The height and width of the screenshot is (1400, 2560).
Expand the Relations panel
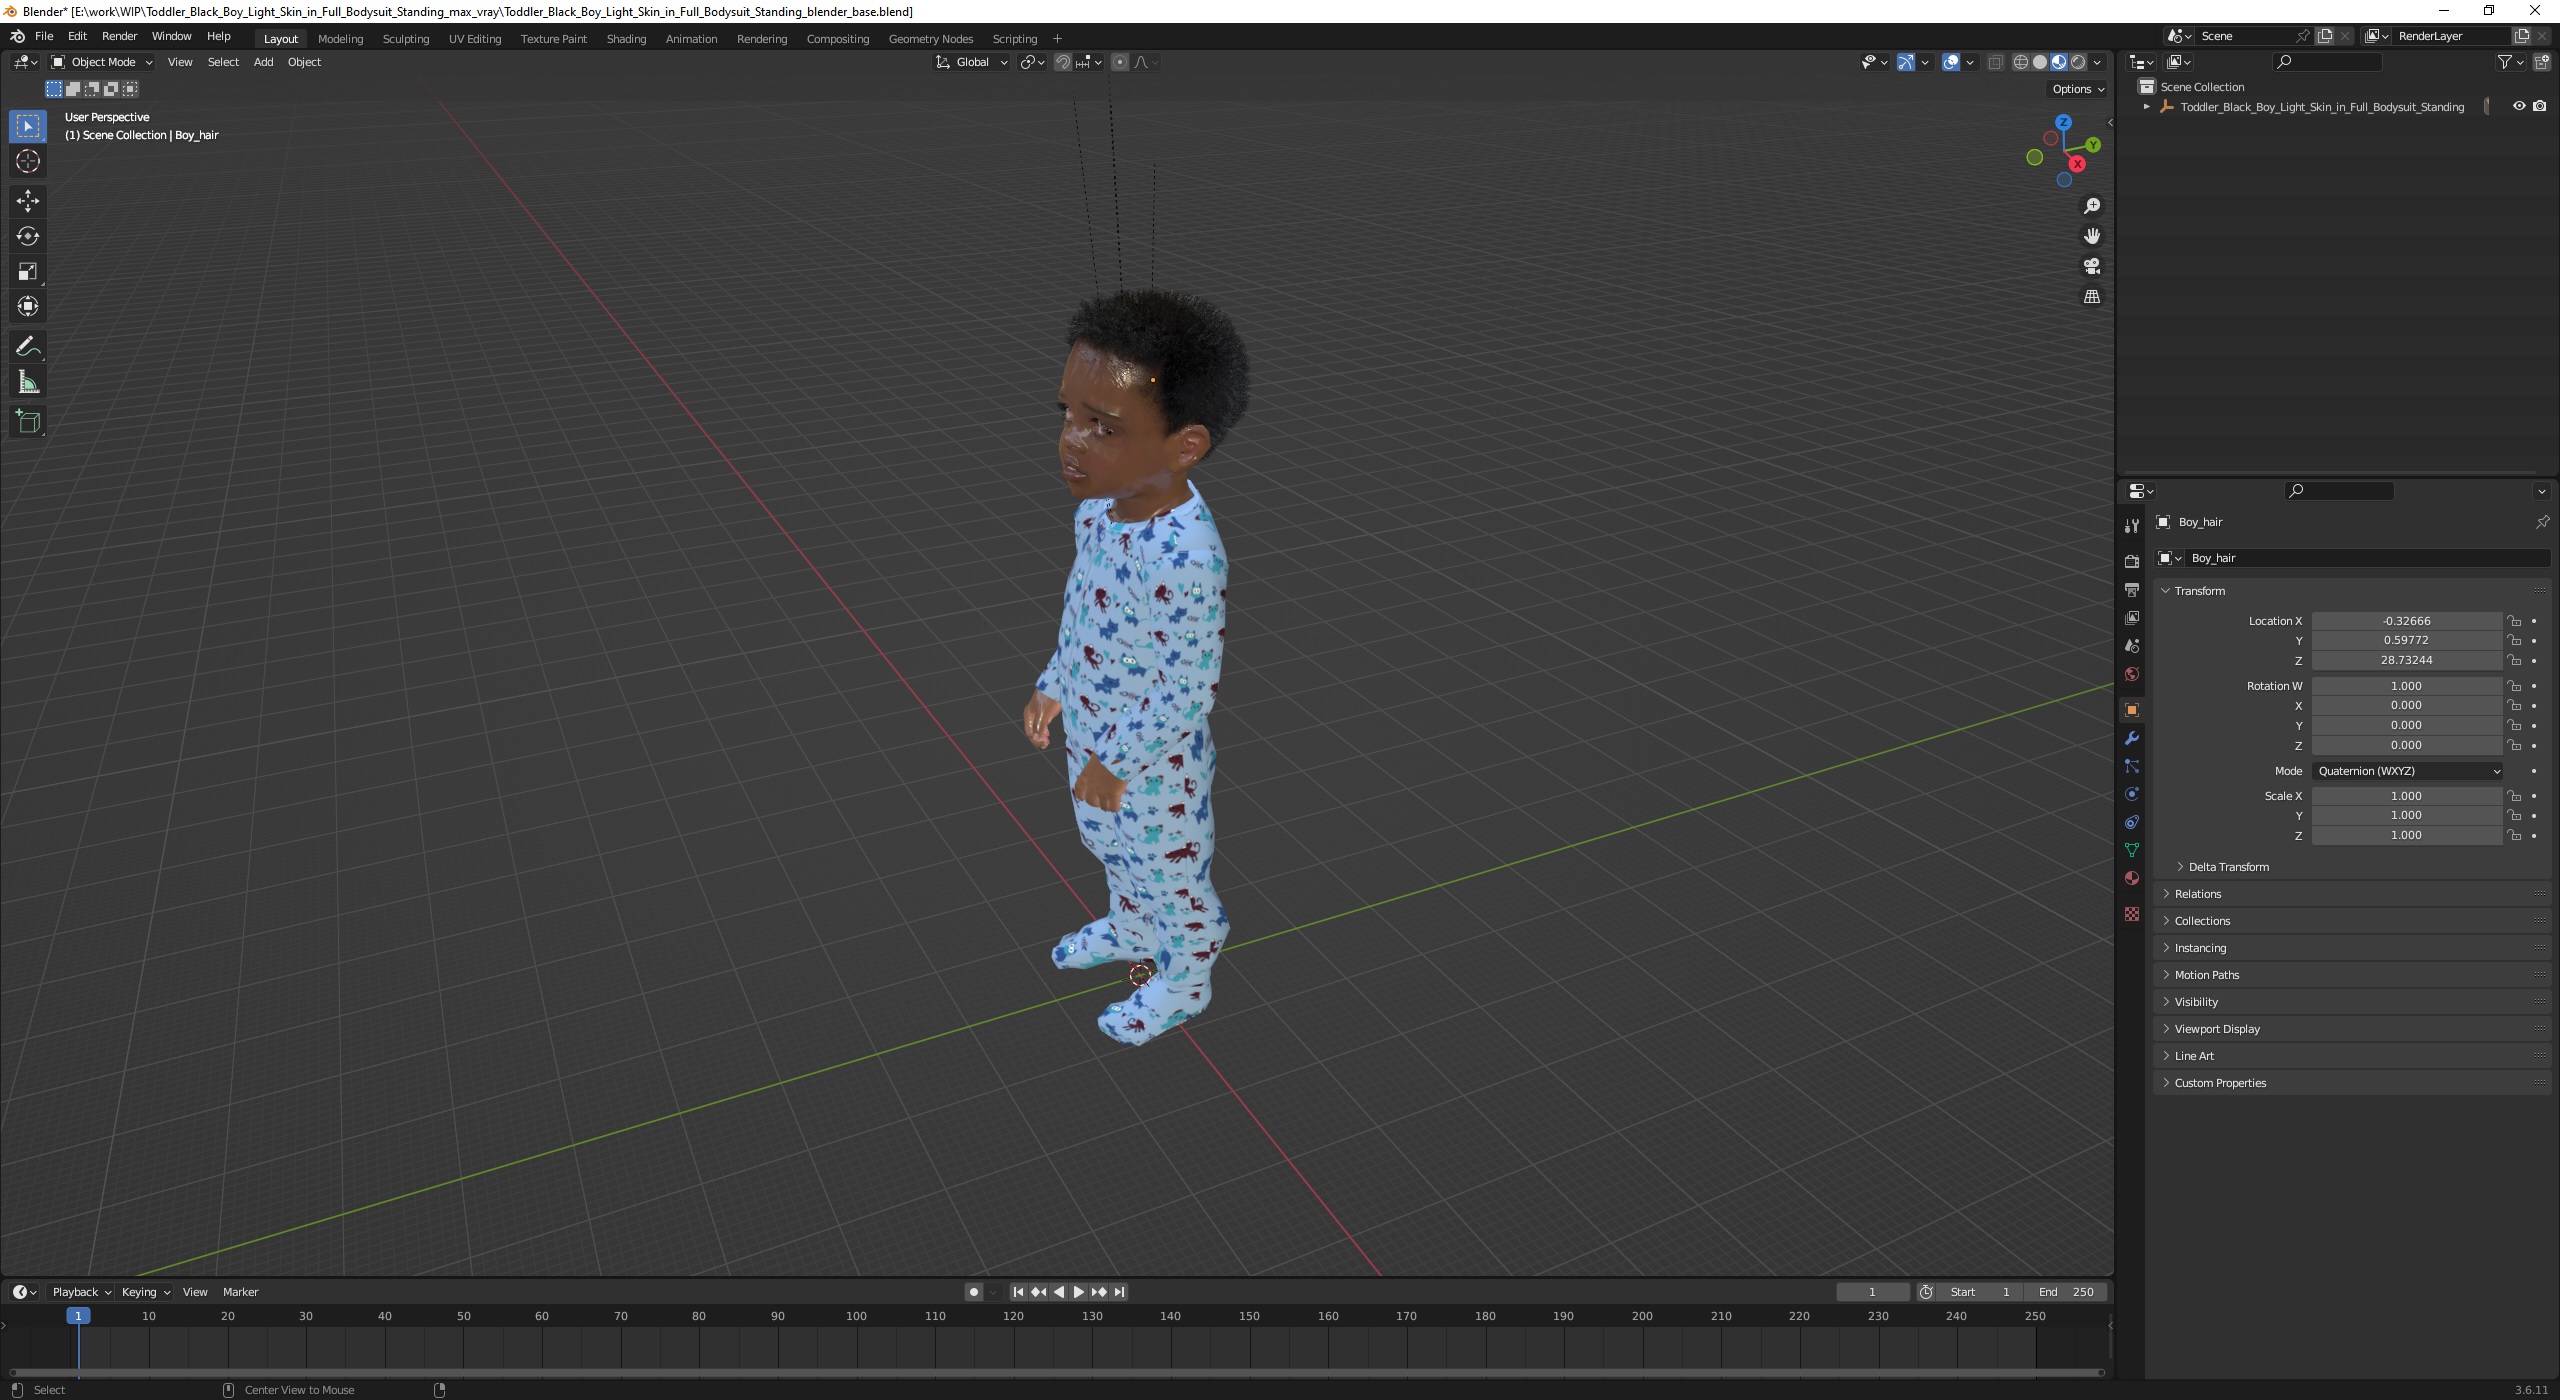[x=2197, y=894]
